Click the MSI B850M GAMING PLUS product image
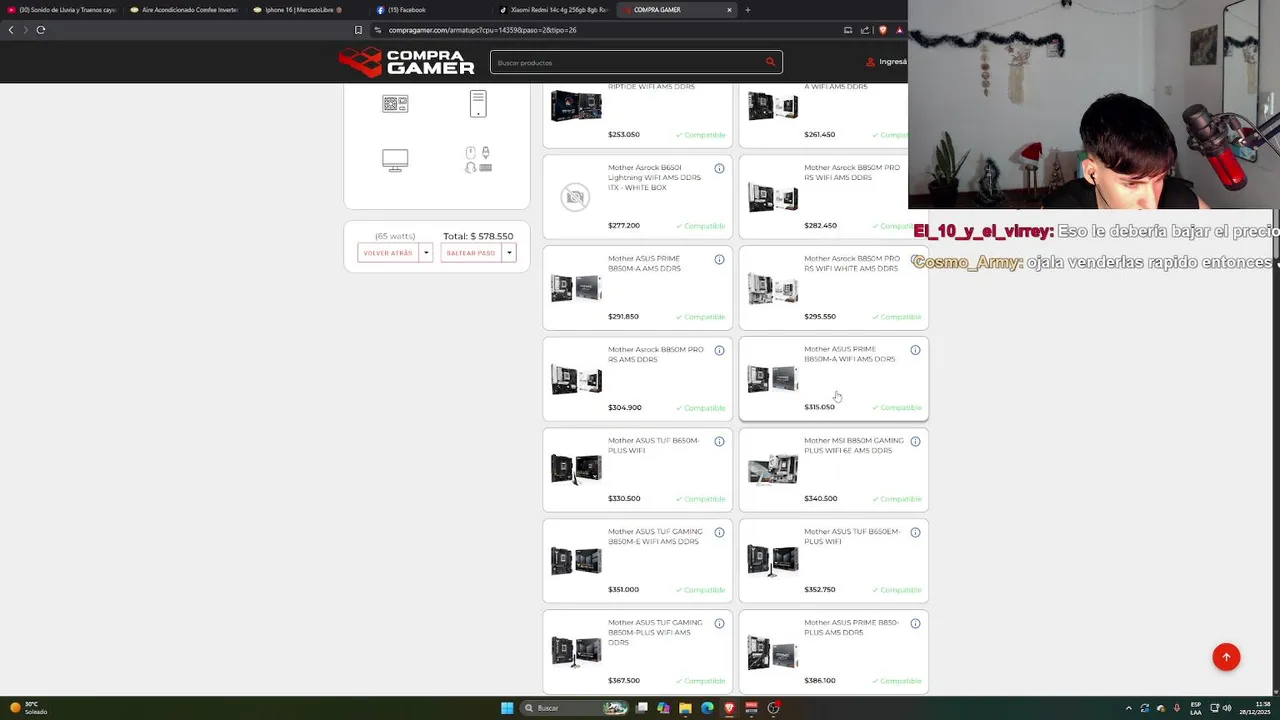This screenshot has height=720, width=1280. point(773,469)
